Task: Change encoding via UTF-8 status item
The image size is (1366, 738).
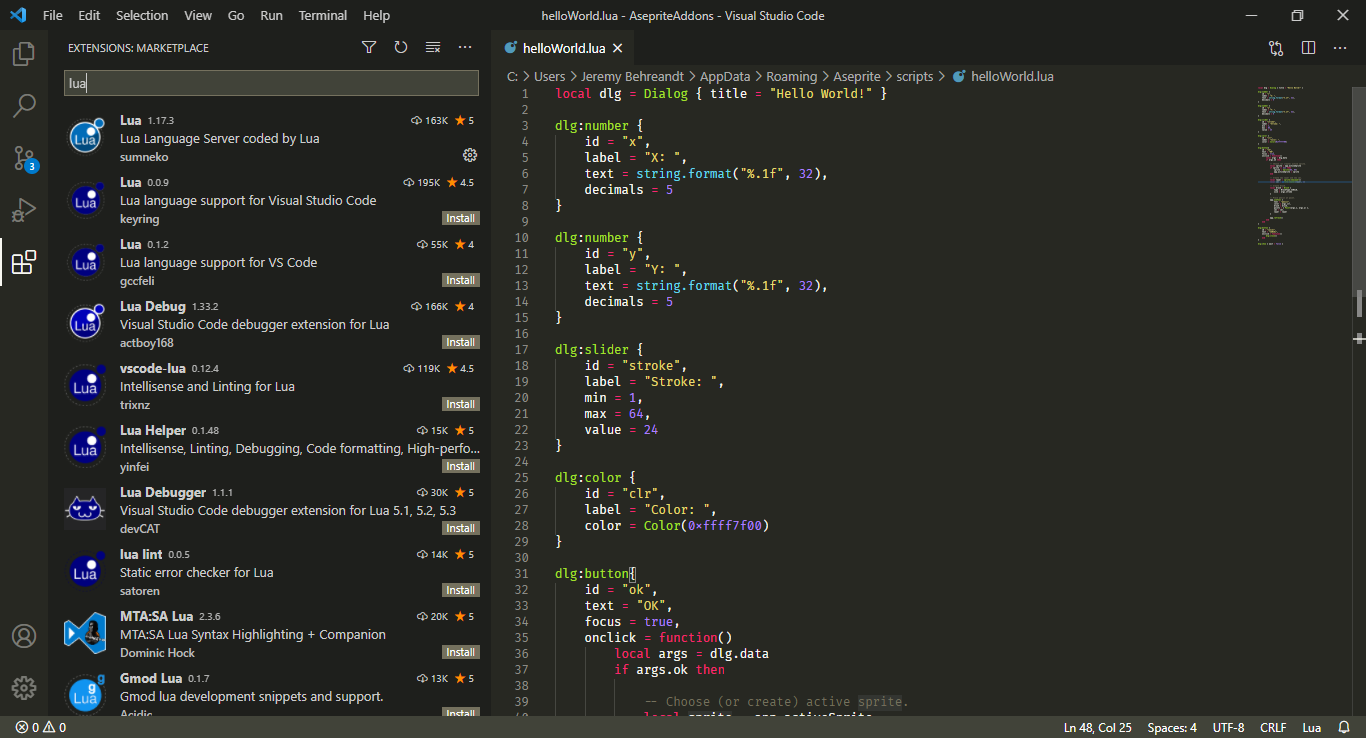Action: [1228, 728]
